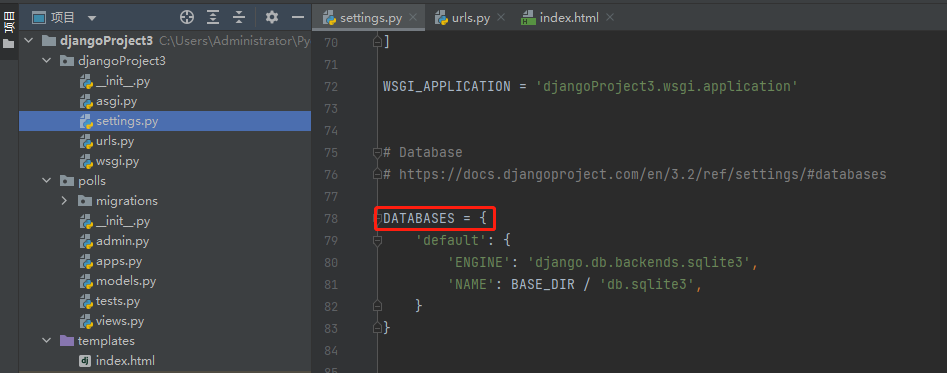947x373 pixels.
Task: Select the templates folder row
Action: tap(165, 340)
